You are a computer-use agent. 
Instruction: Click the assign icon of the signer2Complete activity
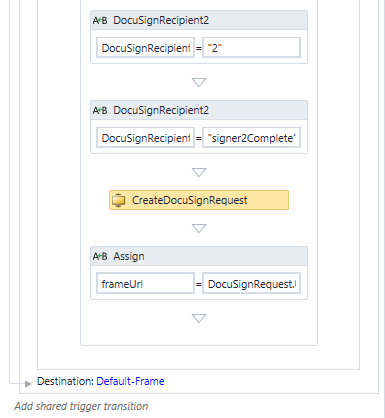100,111
